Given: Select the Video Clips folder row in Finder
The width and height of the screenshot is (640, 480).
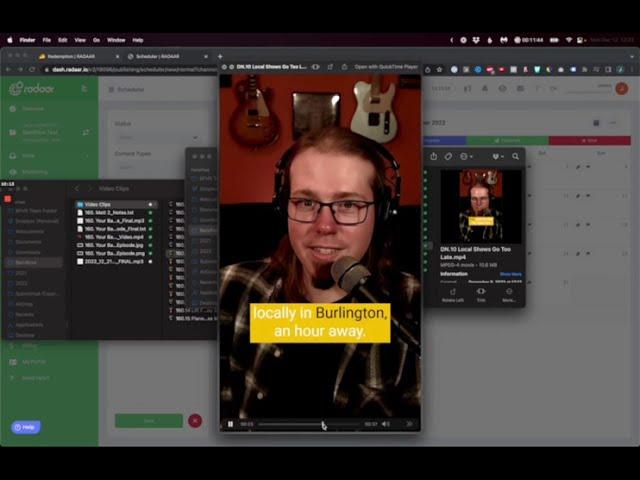Looking at the screenshot, I should point(116,204).
